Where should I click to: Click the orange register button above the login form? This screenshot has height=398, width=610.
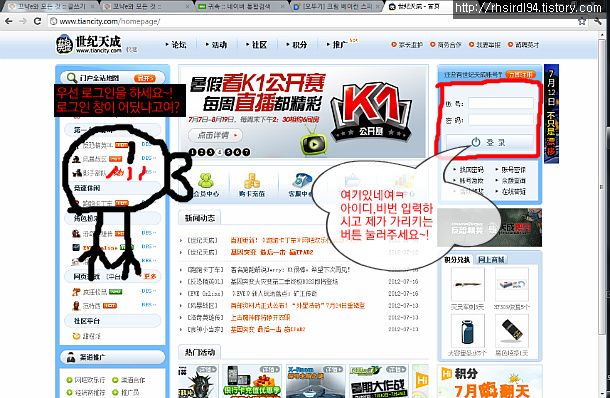pyautogui.click(x=521, y=74)
